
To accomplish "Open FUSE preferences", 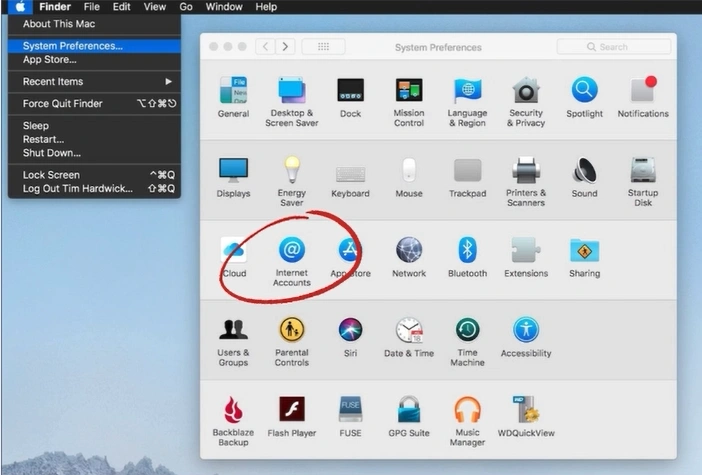I will [350, 417].
